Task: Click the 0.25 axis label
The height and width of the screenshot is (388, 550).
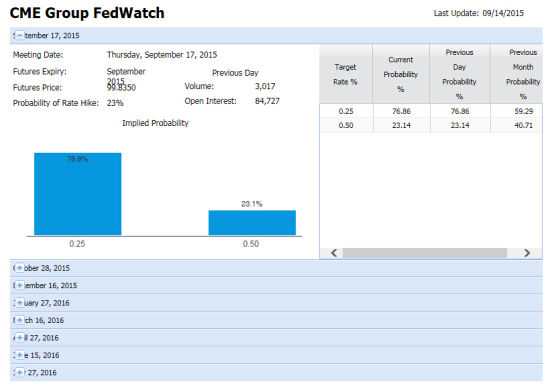Action: click(x=77, y=244)
